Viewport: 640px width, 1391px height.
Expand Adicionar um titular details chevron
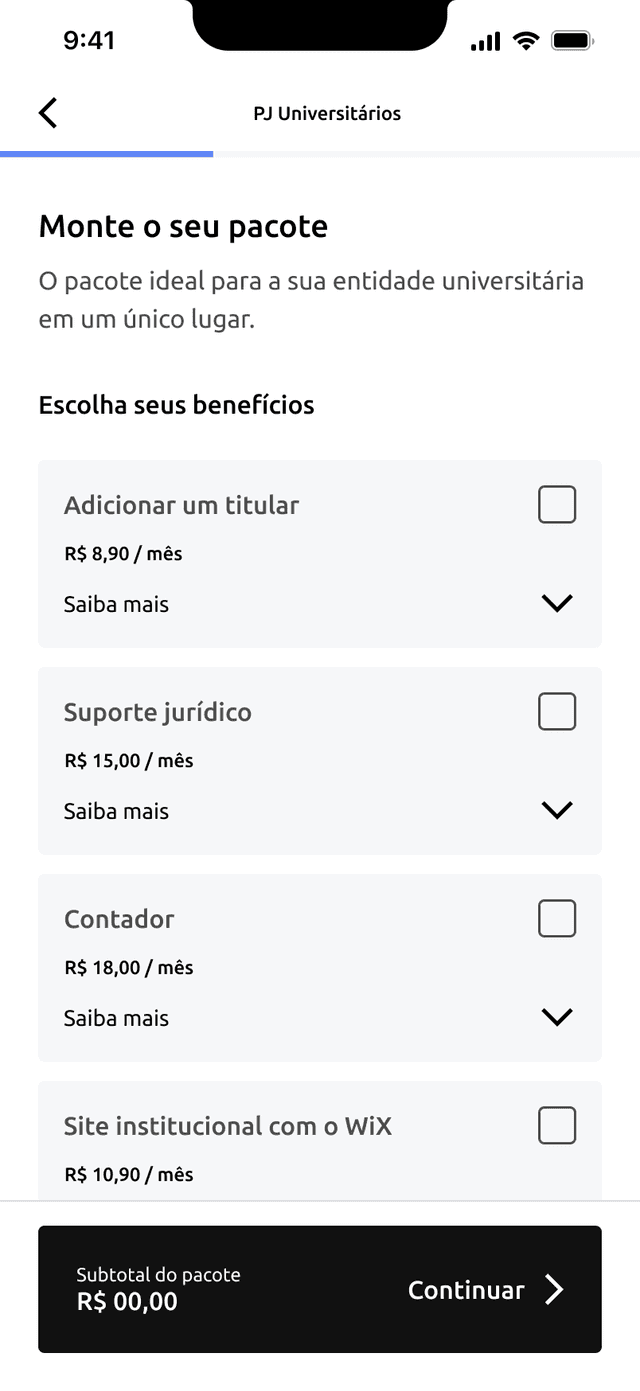(556, 603)
